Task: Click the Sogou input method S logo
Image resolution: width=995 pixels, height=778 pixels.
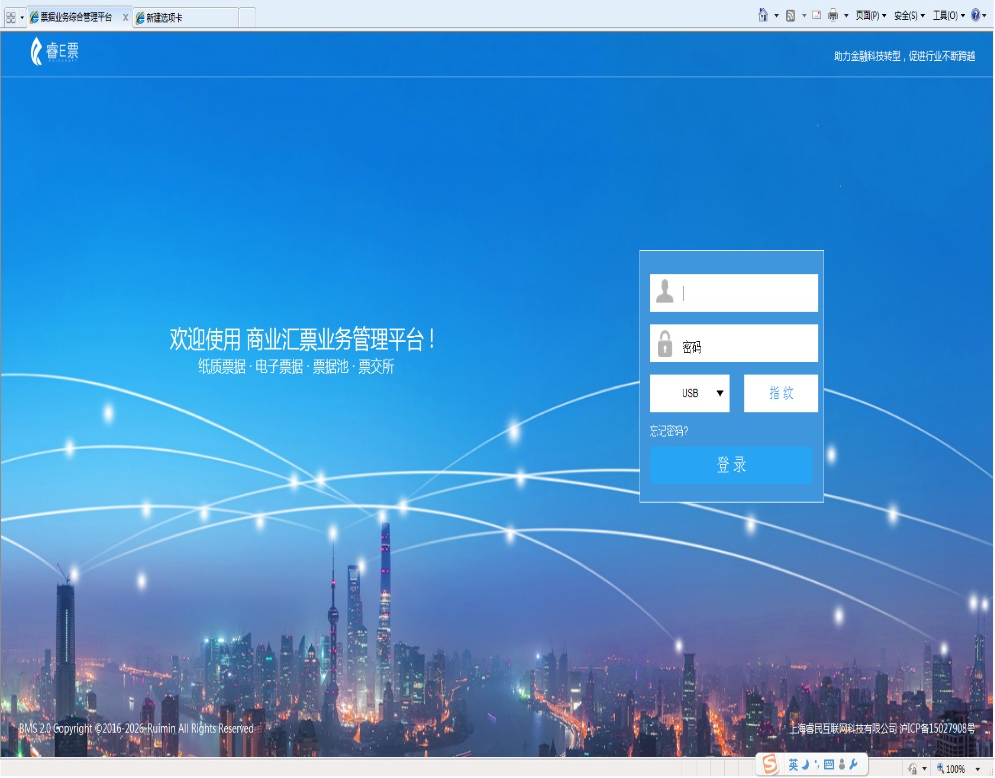Action: 769,764
